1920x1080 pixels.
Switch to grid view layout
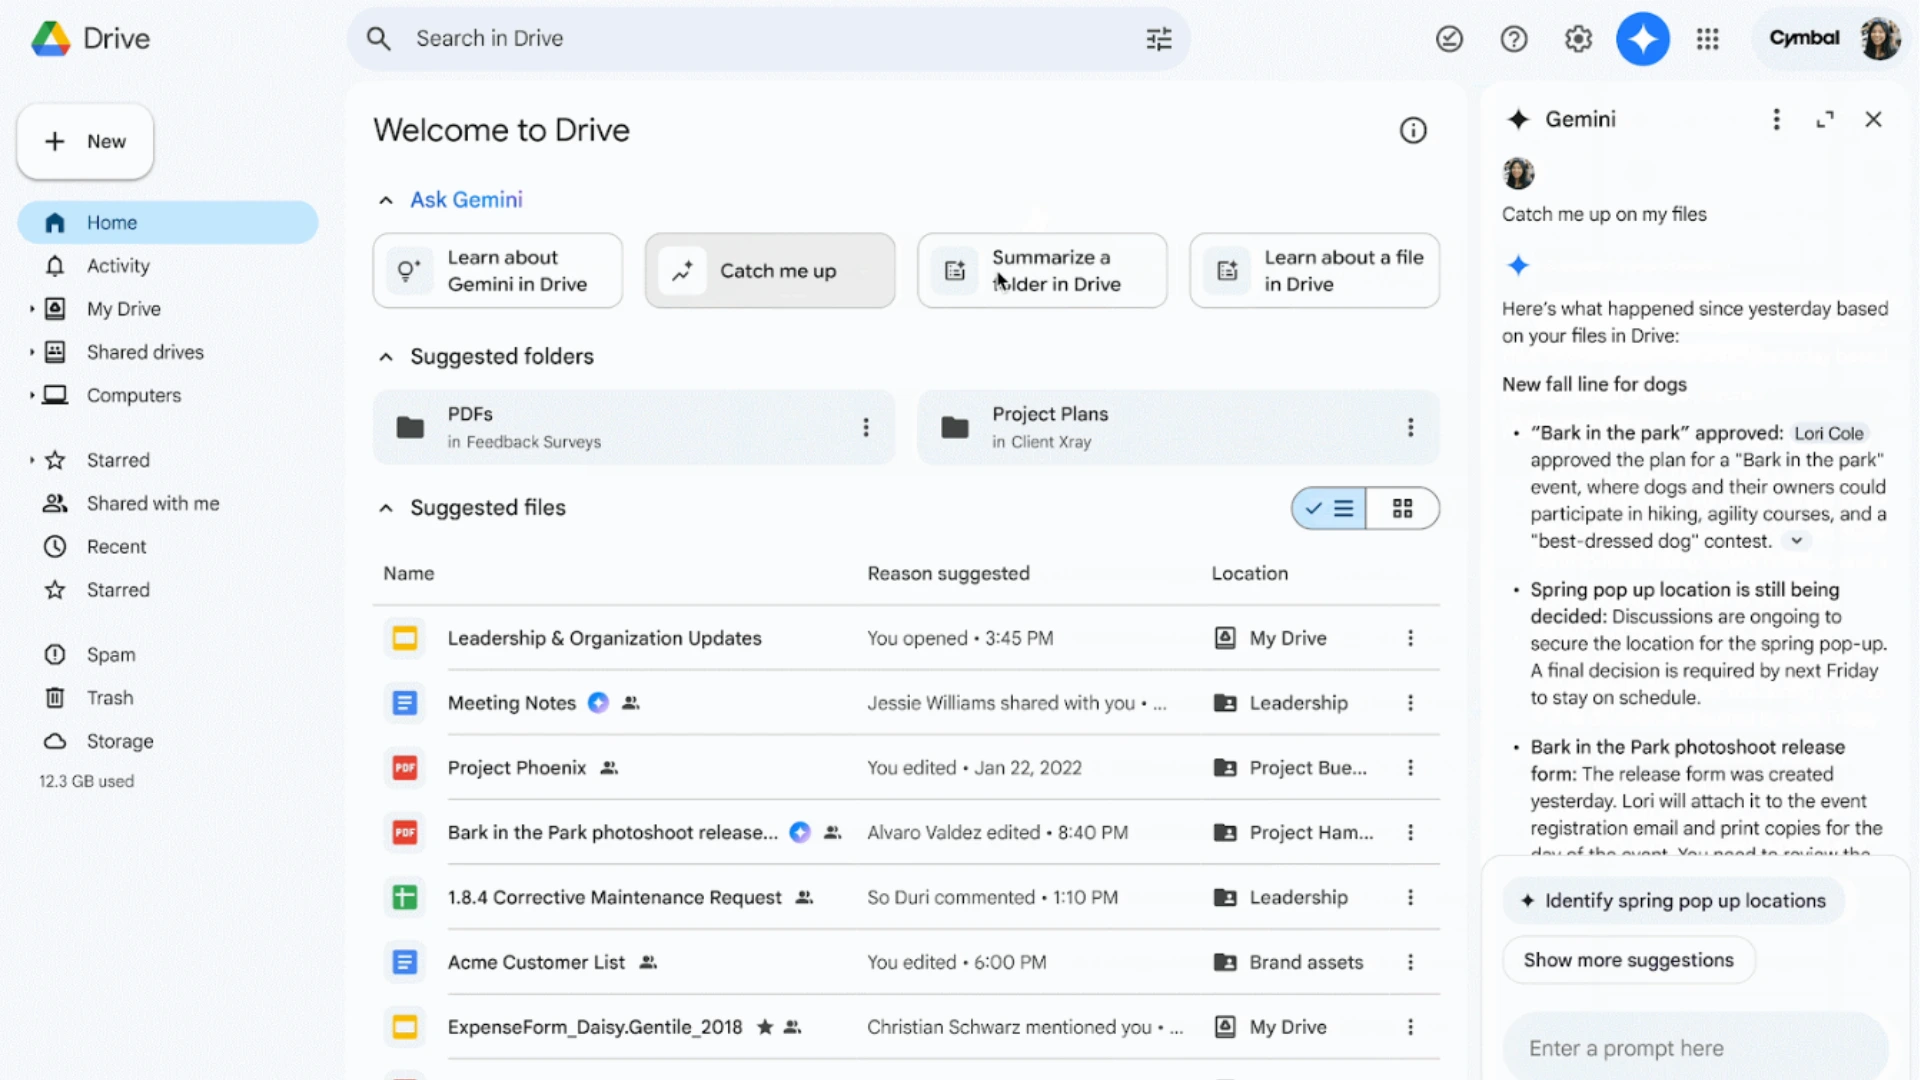coord(1403,509)
